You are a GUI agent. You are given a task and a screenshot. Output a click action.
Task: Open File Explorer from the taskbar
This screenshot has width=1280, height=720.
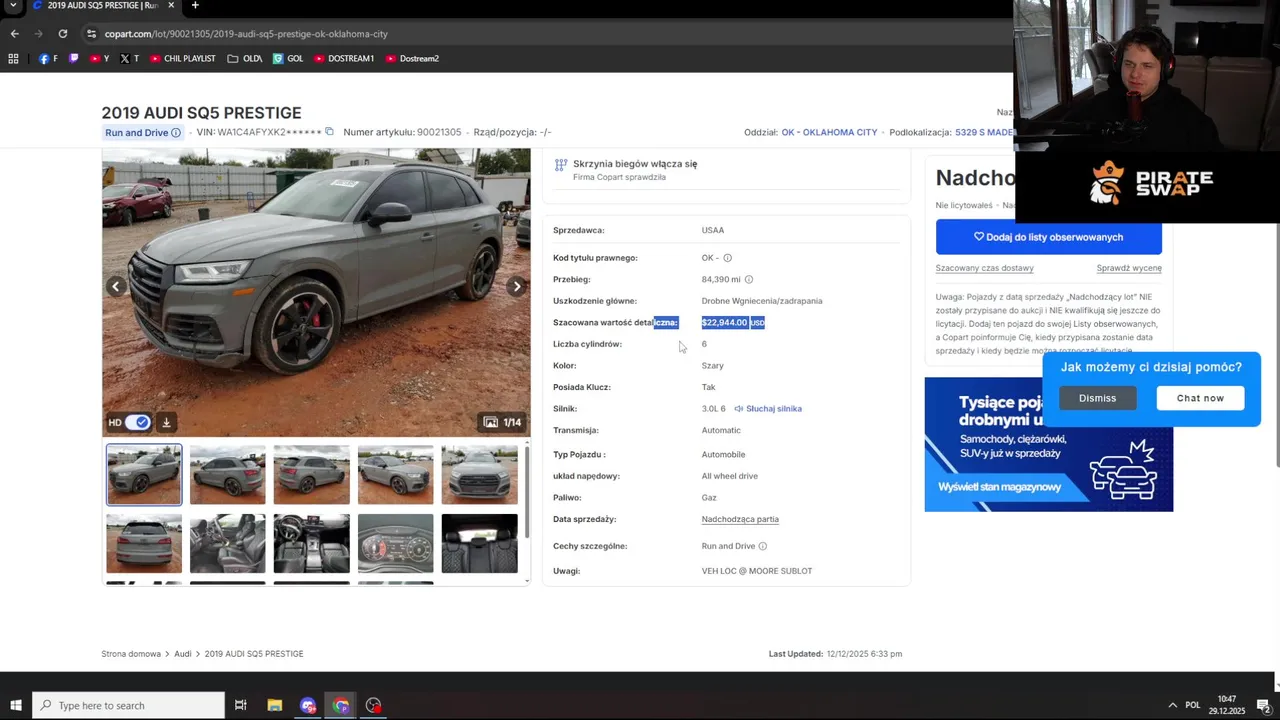click(x=275, y=705)
